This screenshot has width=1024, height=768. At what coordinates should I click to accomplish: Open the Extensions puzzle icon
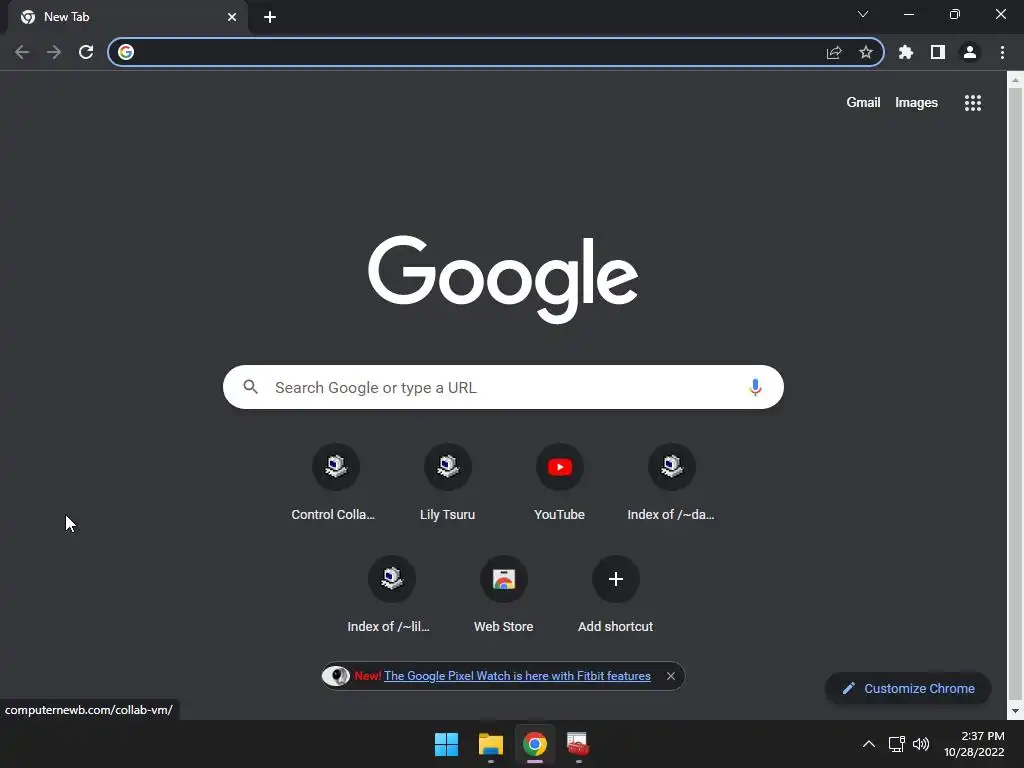[x=906, y=52]
